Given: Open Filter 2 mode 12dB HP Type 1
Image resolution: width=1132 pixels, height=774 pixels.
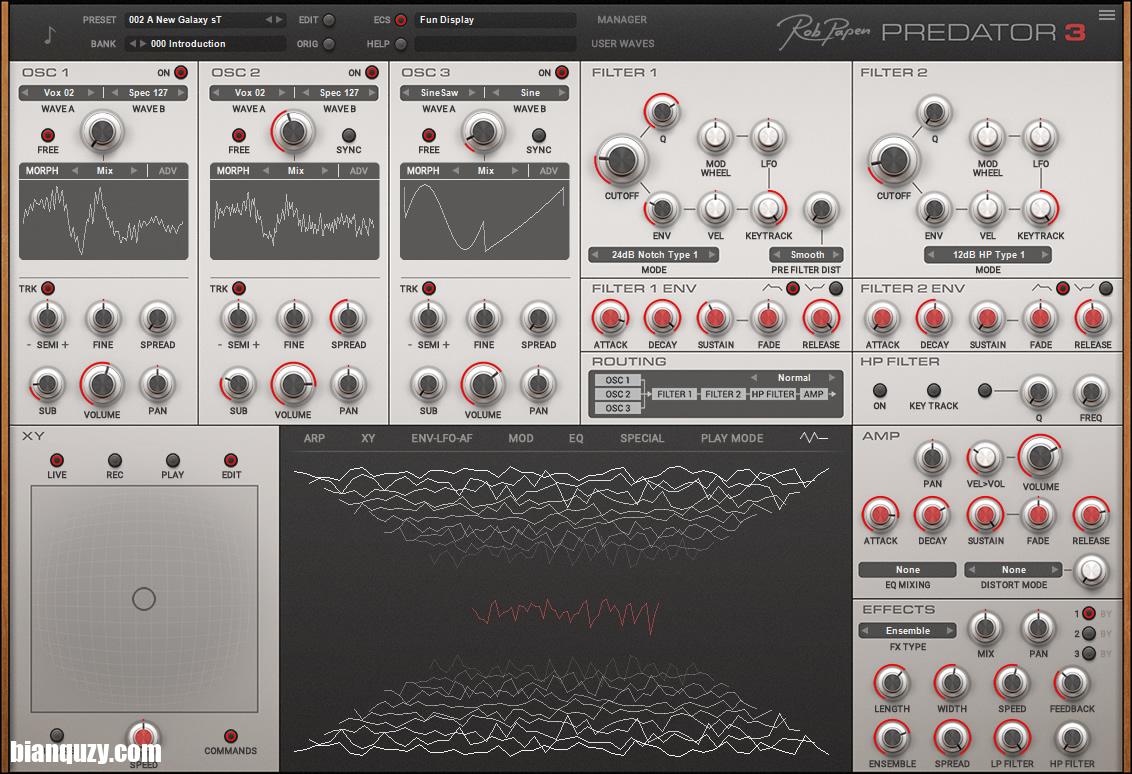Looking at the screenshot, I should (x=988, y=254).
